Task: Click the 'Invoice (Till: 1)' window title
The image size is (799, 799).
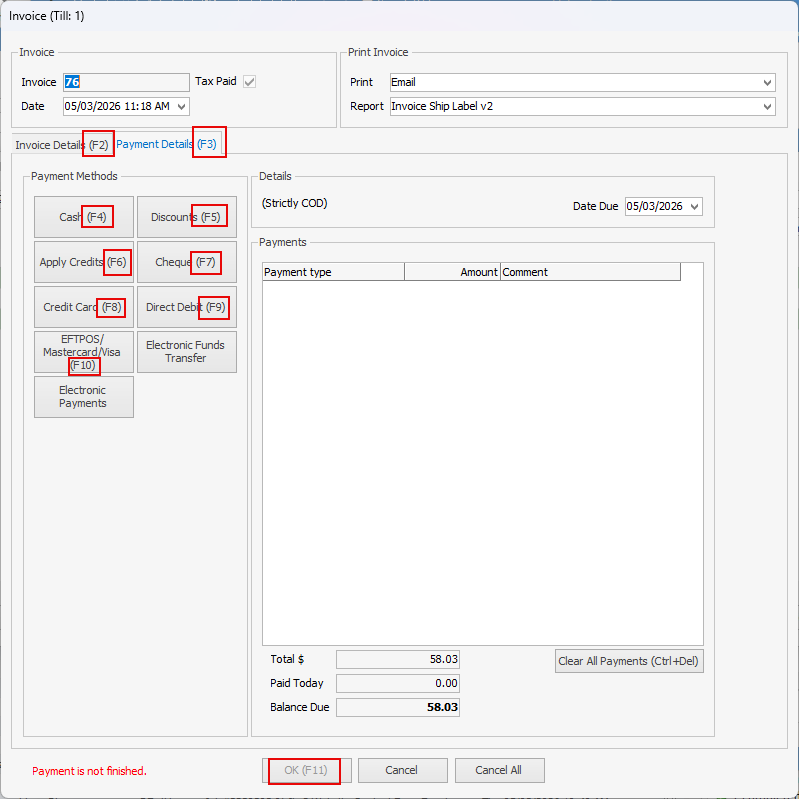Action: pyautogui.click(x=46, y=16)
